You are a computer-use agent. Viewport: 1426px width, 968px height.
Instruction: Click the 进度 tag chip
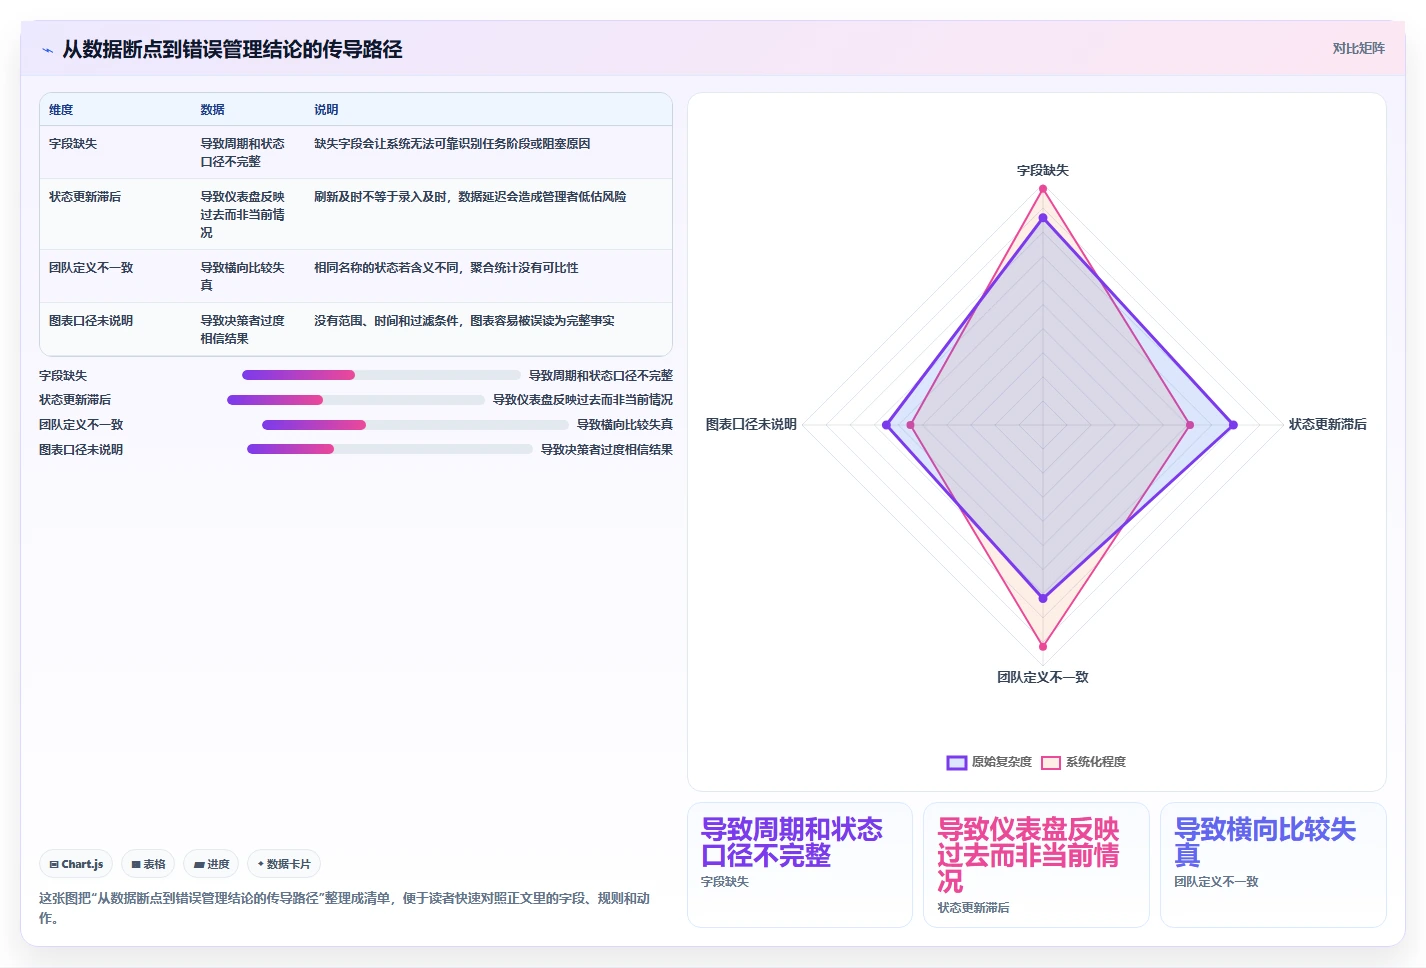pos(211,864)
